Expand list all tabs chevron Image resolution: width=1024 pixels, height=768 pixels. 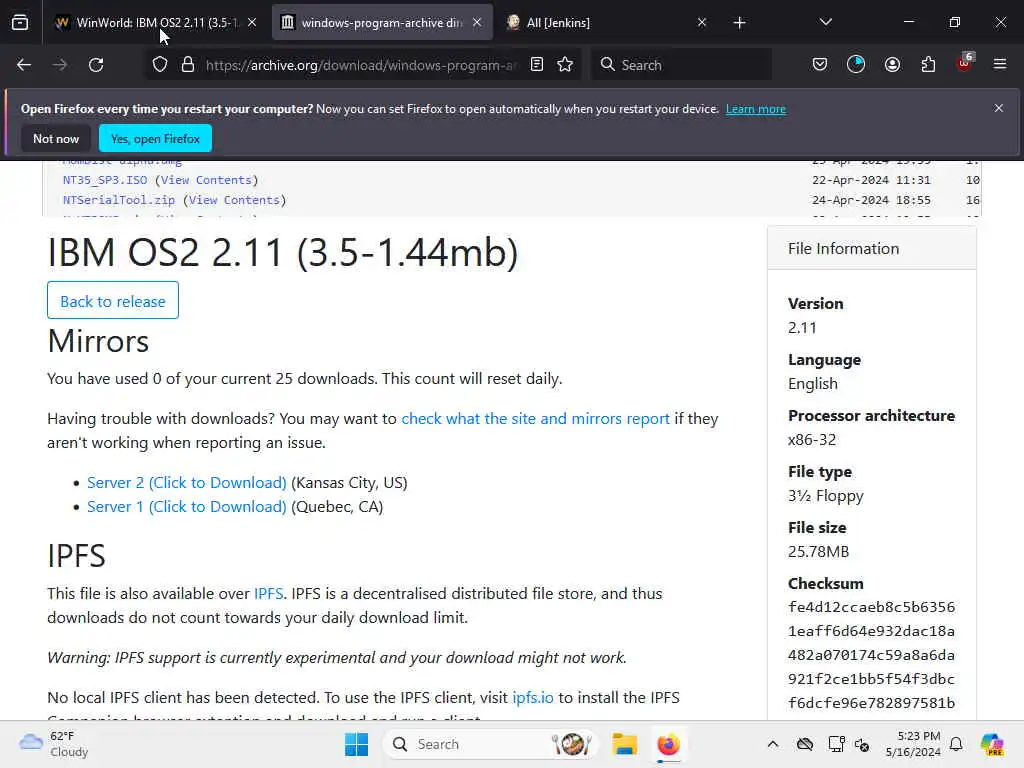coord(825,22)
